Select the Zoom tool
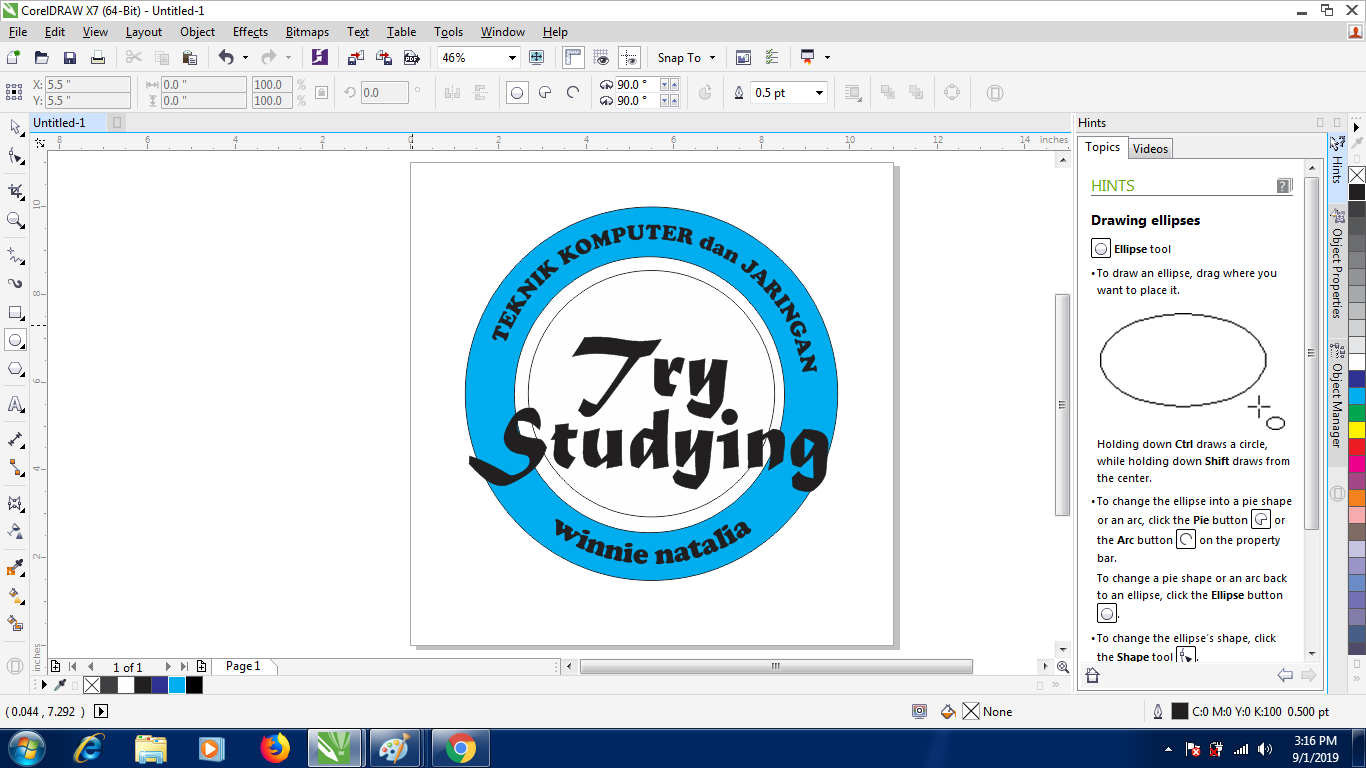Screen dimensions: 1366x768 (15, 221)
